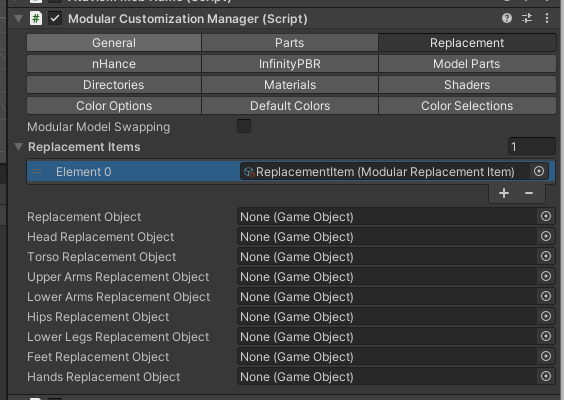Open object picker for Head Replacement Object
Viewport: 564px width, 400px height.
click(x=546, y=236)
